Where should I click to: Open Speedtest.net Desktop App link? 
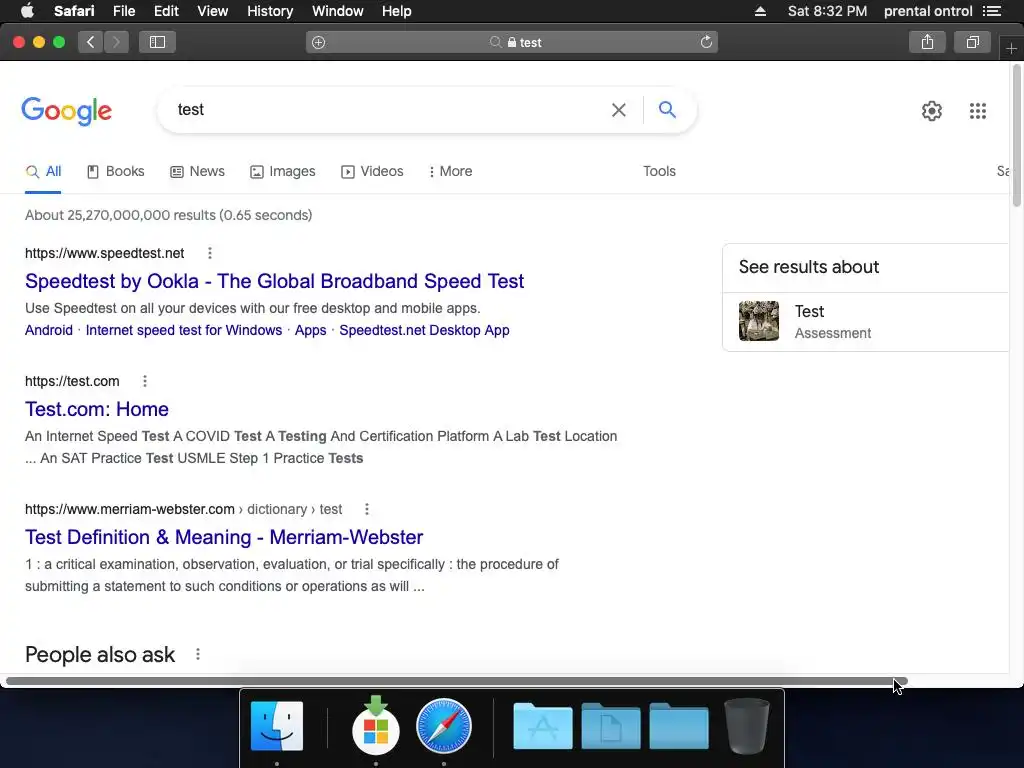pyautogui.click(x=424, y=330)
